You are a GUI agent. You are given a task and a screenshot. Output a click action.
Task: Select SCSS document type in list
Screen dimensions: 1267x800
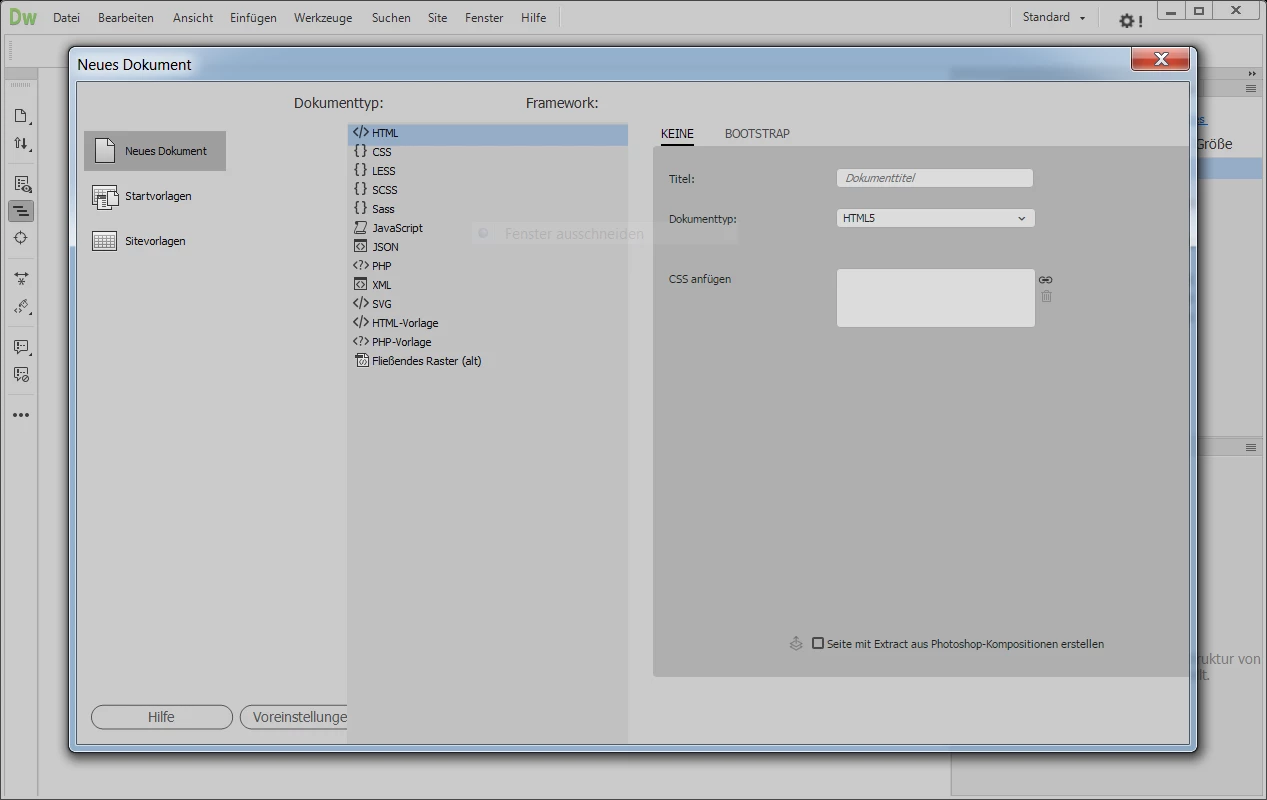click(x=488, y=190)
